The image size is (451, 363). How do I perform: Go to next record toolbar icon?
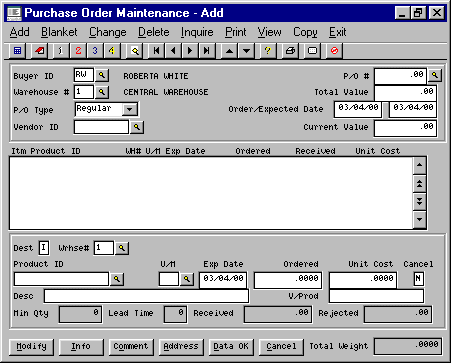190,51
